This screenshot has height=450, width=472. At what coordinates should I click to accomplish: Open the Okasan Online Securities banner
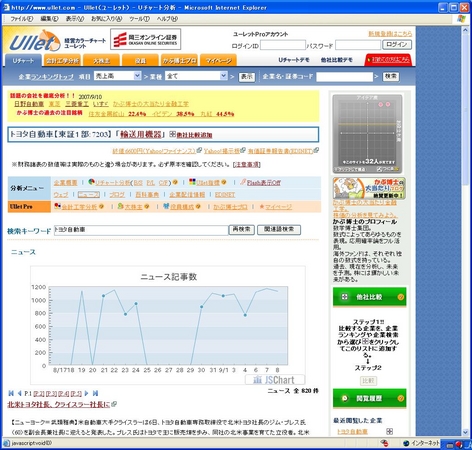145,39
